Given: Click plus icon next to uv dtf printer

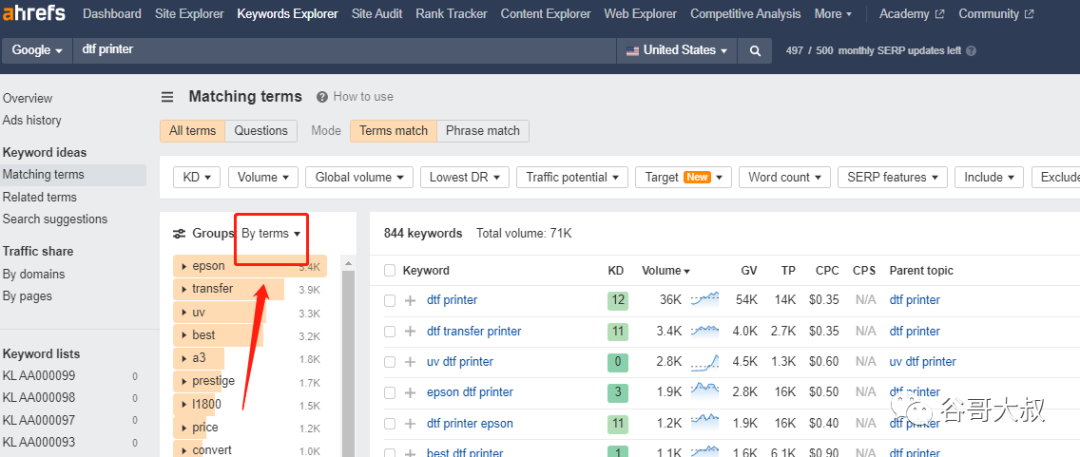Looking at the screenshot, I should [411, 362].
